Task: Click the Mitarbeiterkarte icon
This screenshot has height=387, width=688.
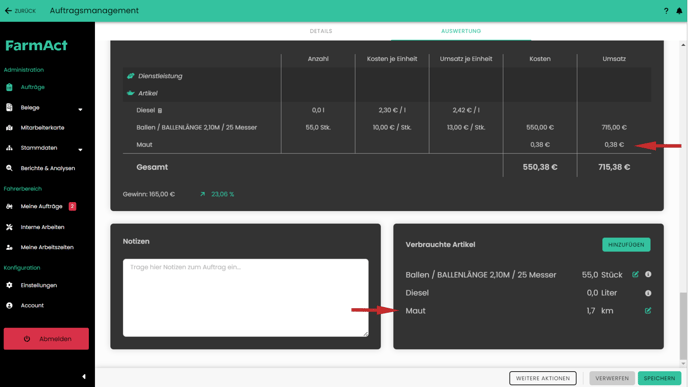Action: coord(9,128)
